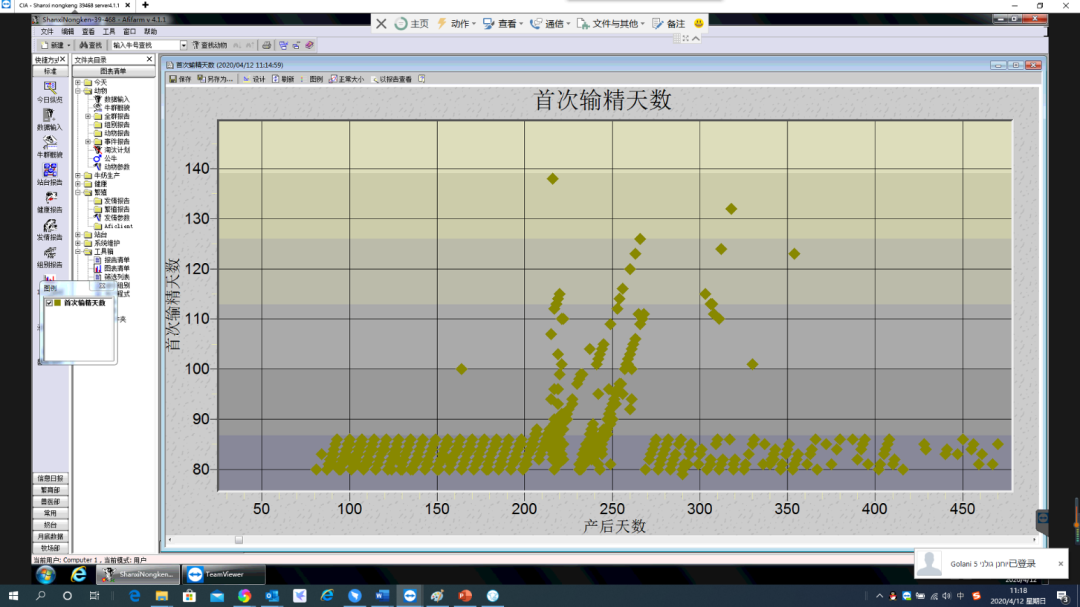1080x607 pixels.
Task: Select 图表清单 tree item under 工具箱
Action: [116, 269]
